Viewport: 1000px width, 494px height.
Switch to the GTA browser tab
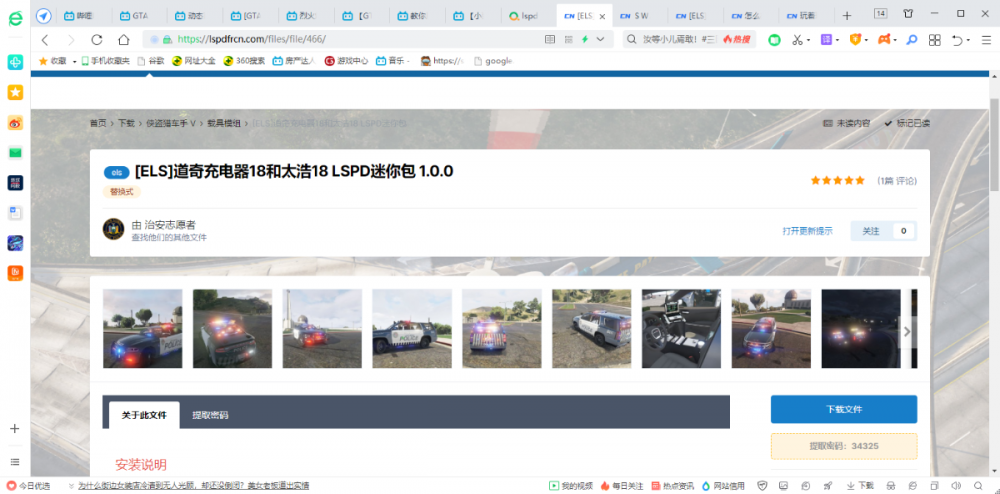tap(140, 16)
